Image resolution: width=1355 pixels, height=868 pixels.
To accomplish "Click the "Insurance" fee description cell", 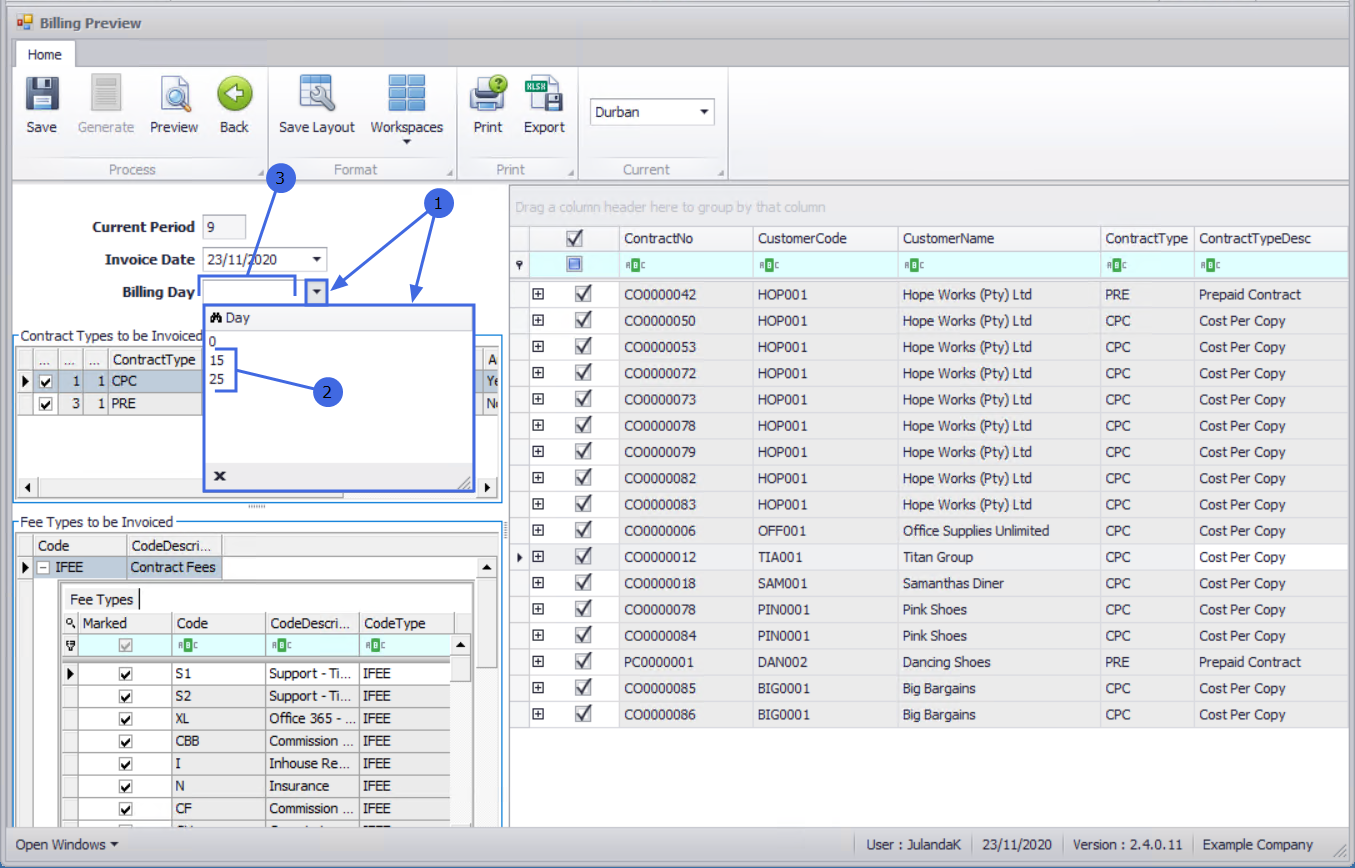I will coord(312,786).
